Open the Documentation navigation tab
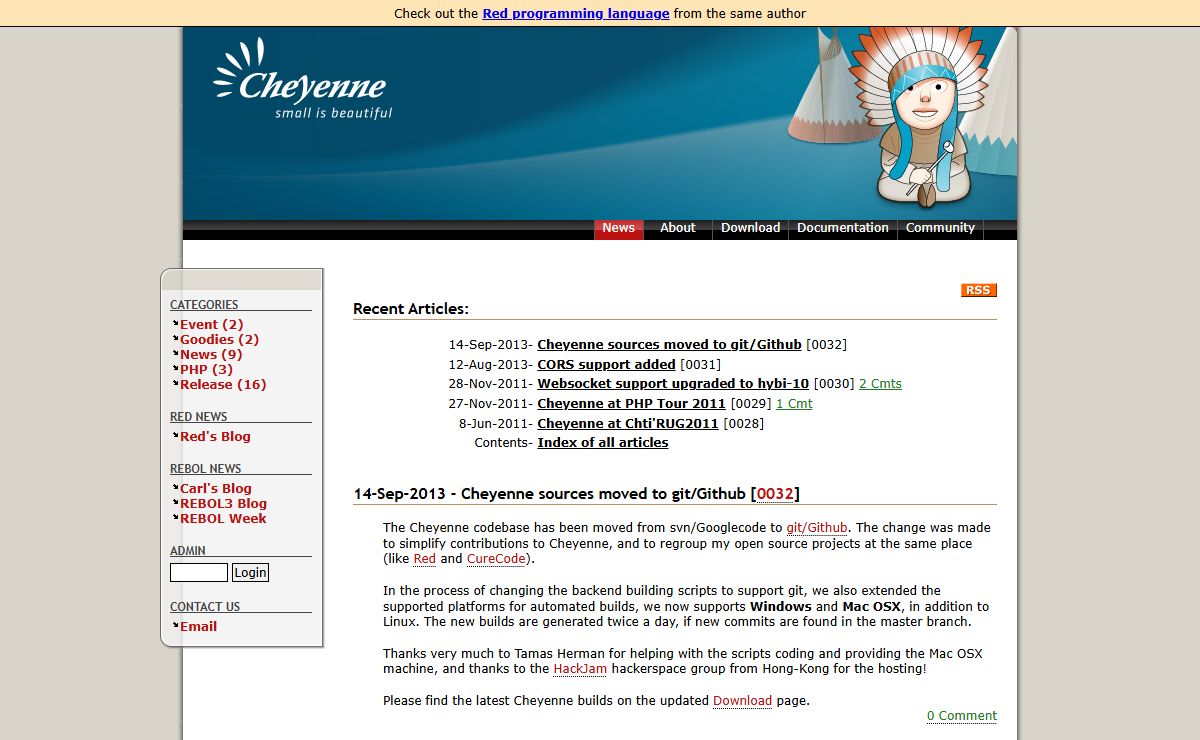1200x740 pixels. (843, 228)
